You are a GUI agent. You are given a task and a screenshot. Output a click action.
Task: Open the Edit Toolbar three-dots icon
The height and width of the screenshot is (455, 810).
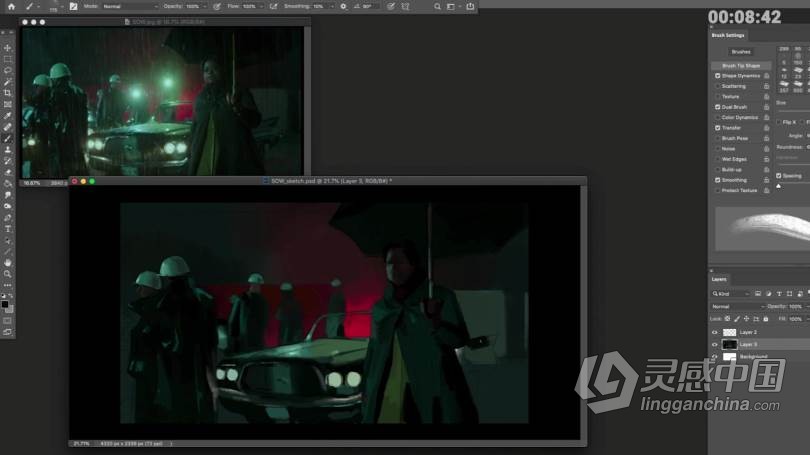[7, 285]
